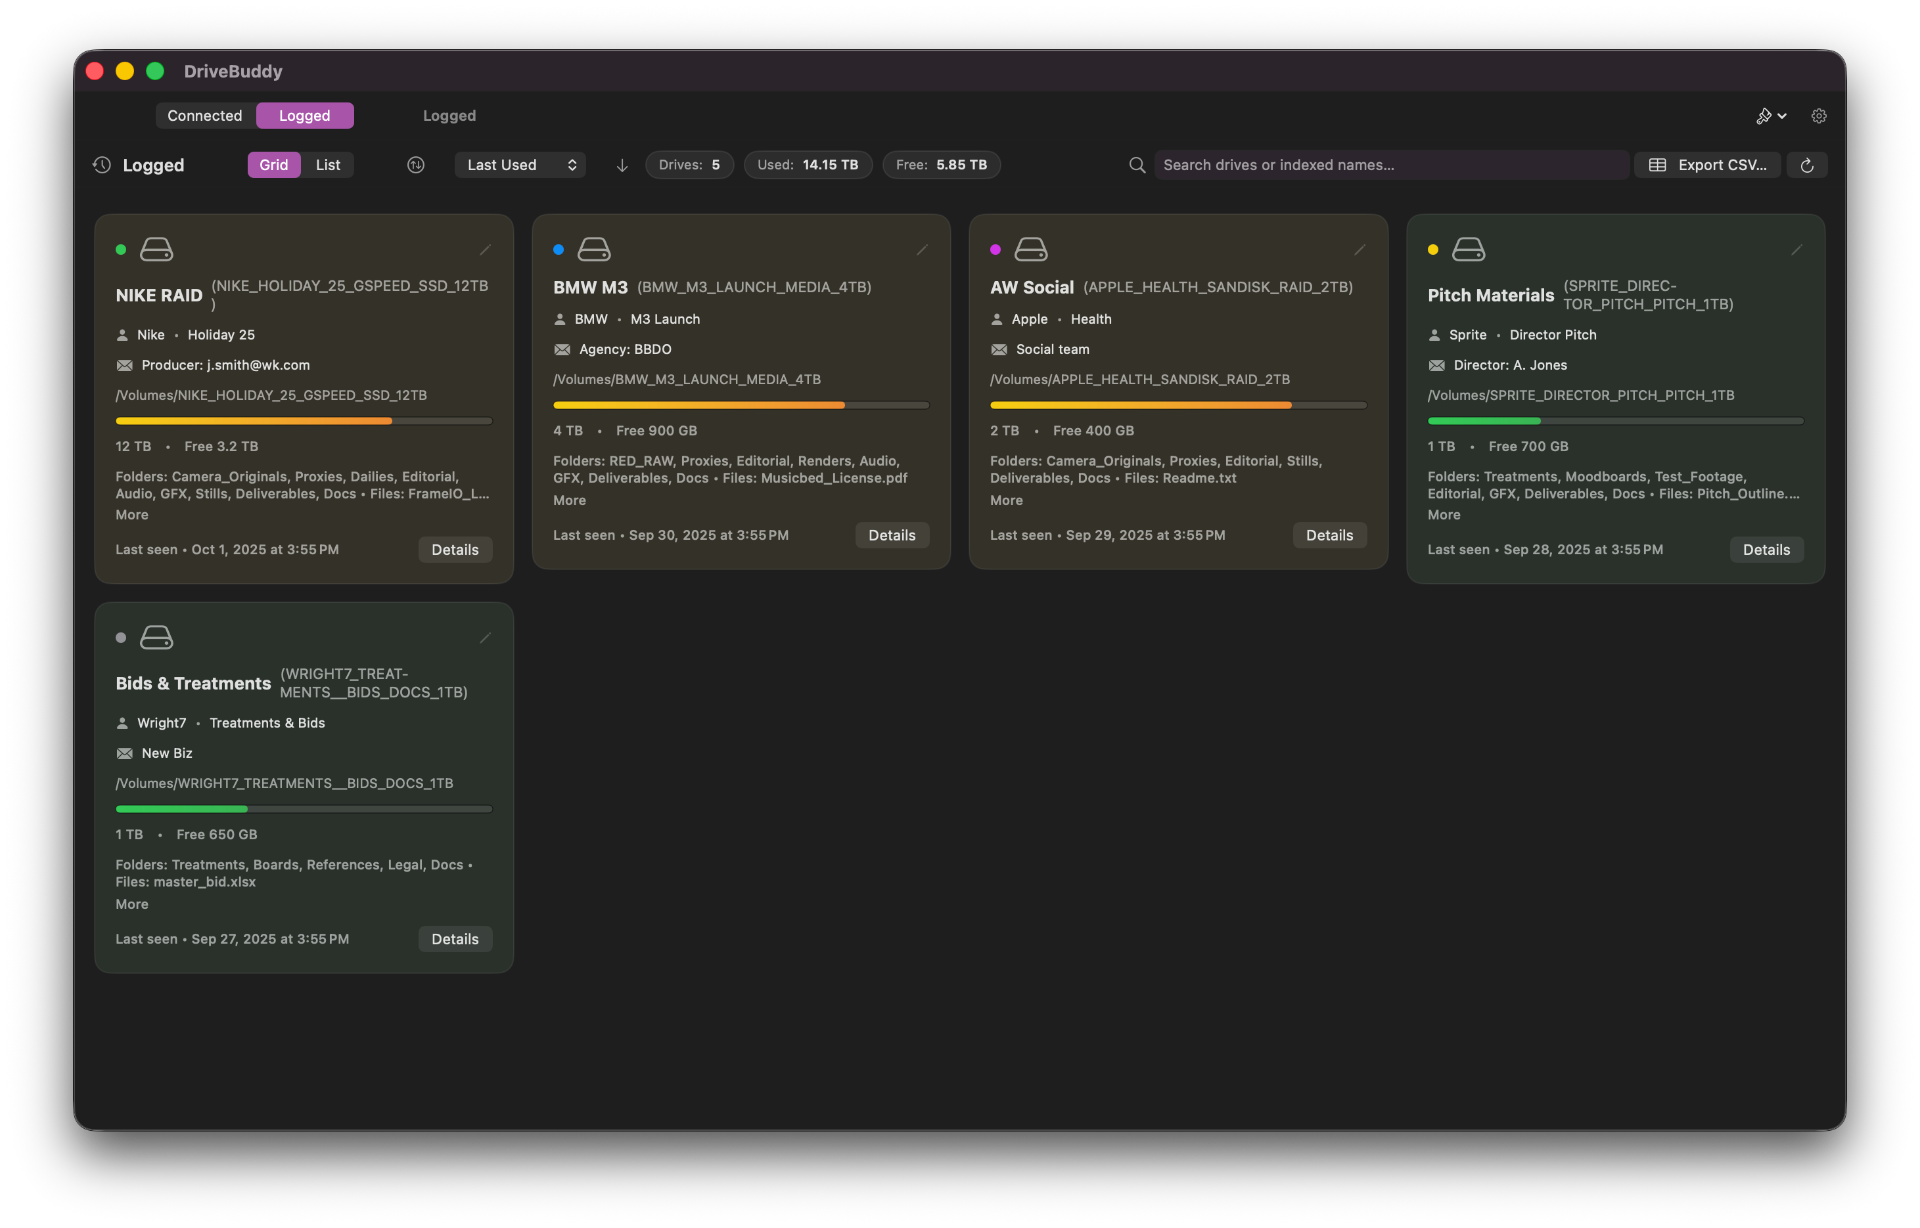Select the purple Logged tab
1920x1228 pixels.
(304, 116)
